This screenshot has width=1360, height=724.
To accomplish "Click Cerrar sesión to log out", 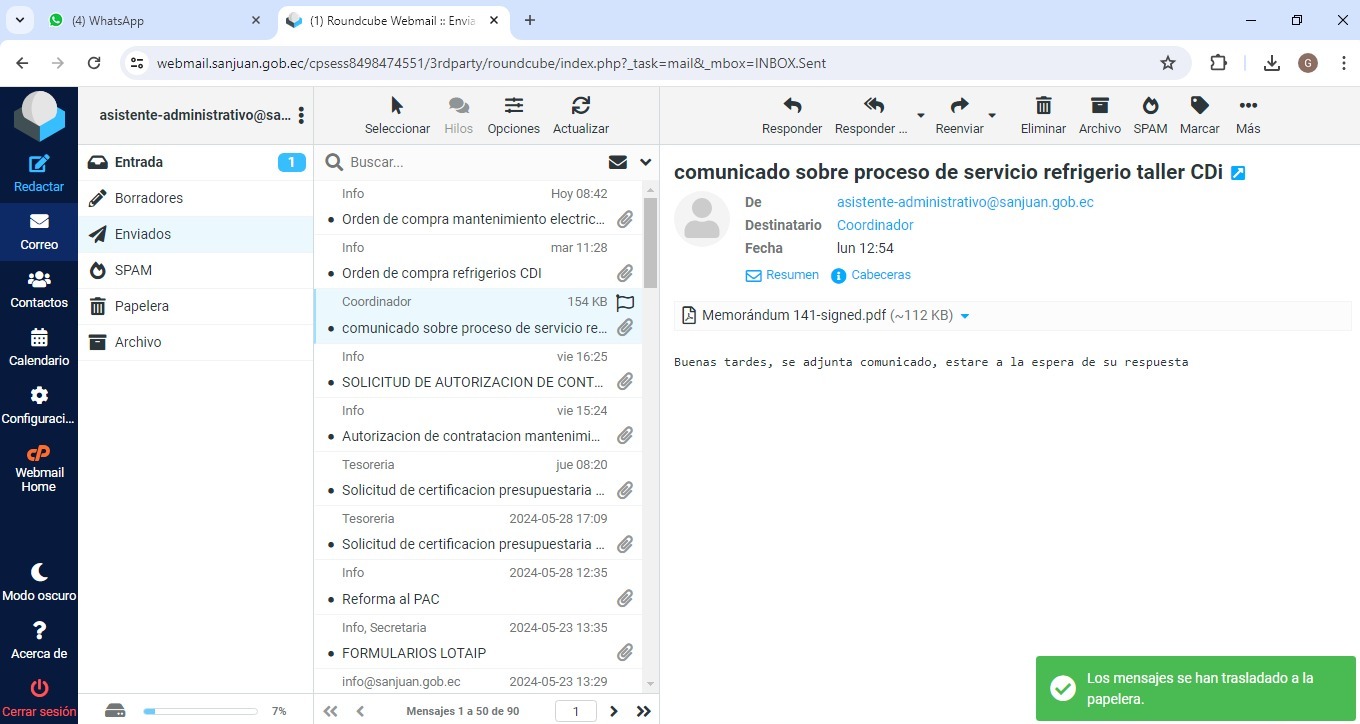I will (x=39, y=697).
